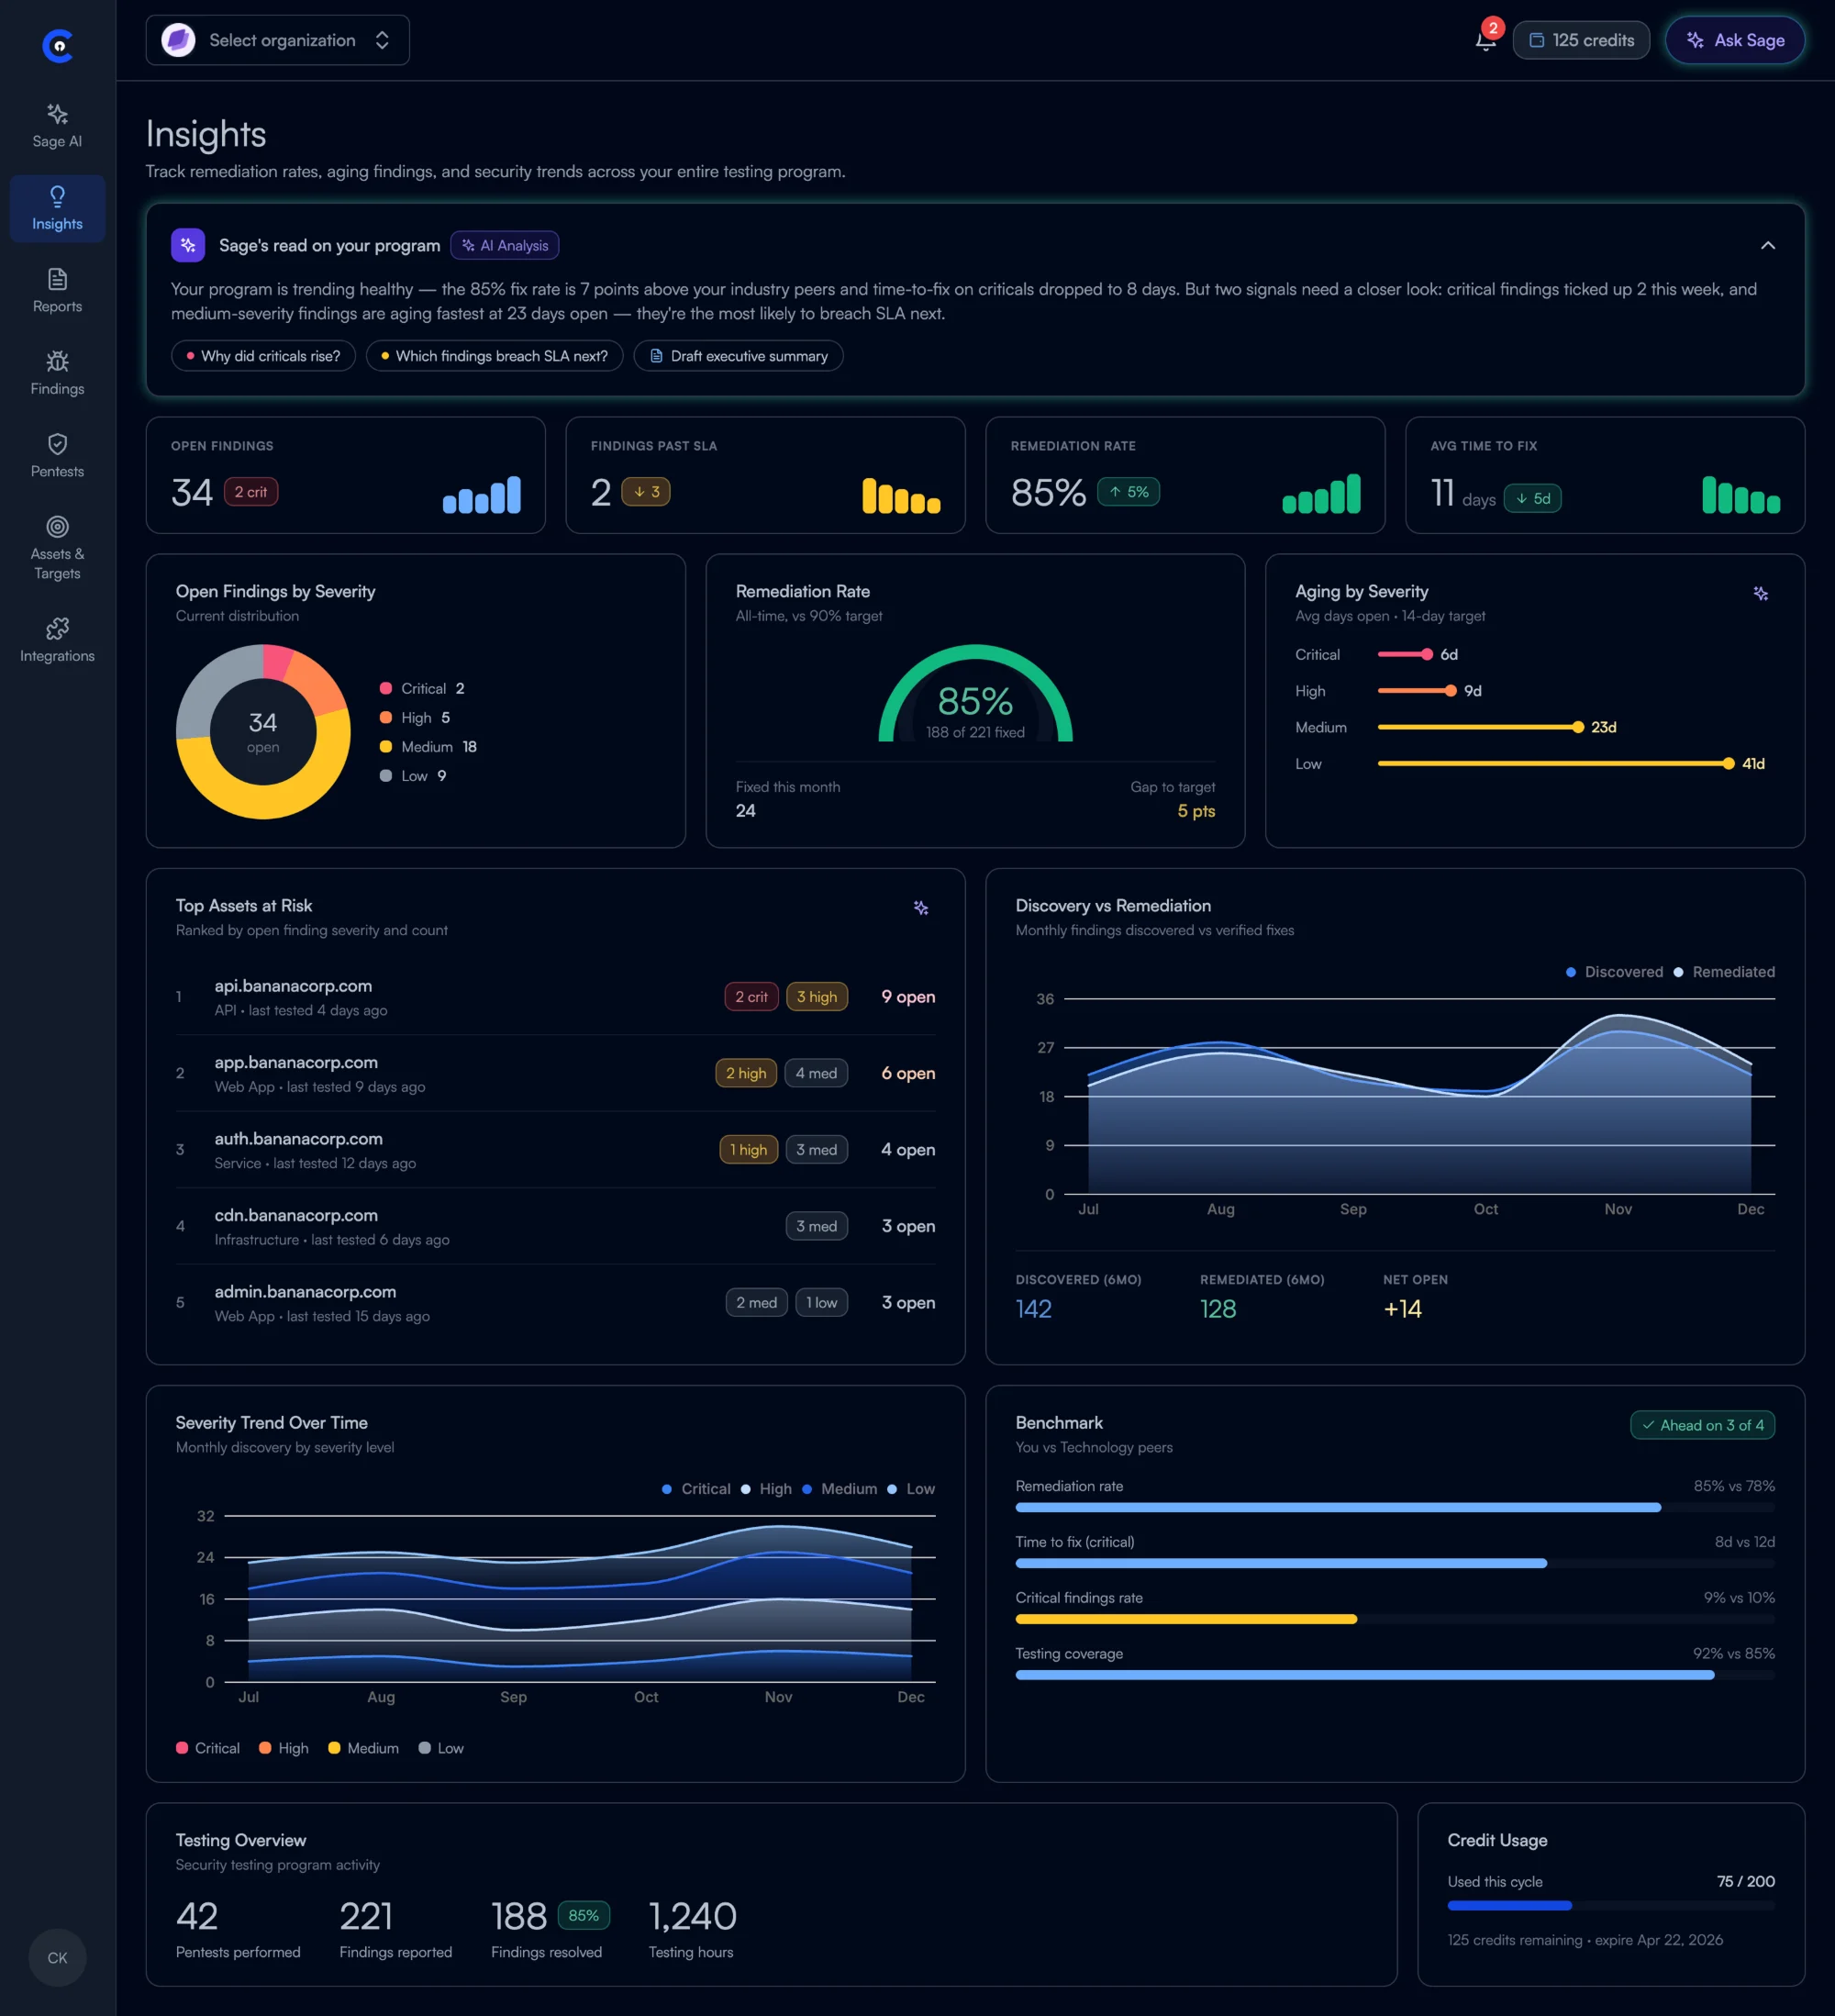The image size is (1835, 2016).
Task: Click the app logo in sidebar
Action: tap(58, 45)
